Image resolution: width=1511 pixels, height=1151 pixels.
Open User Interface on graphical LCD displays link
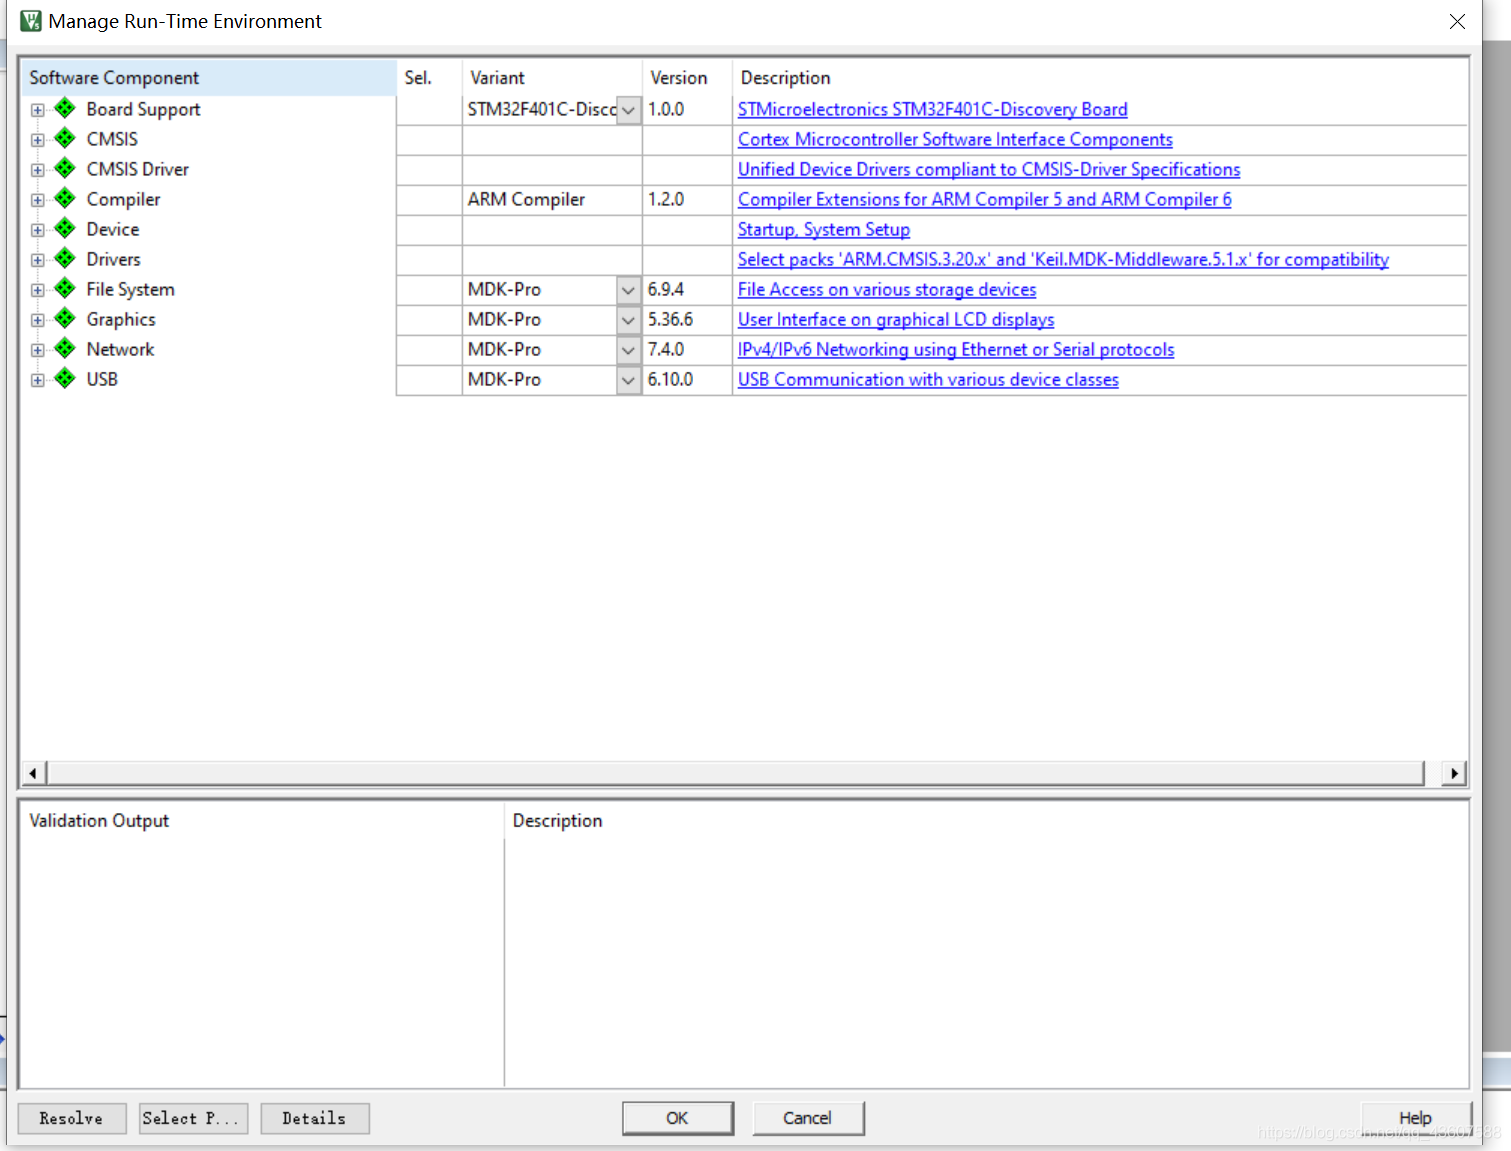click(x=896, y=319)
